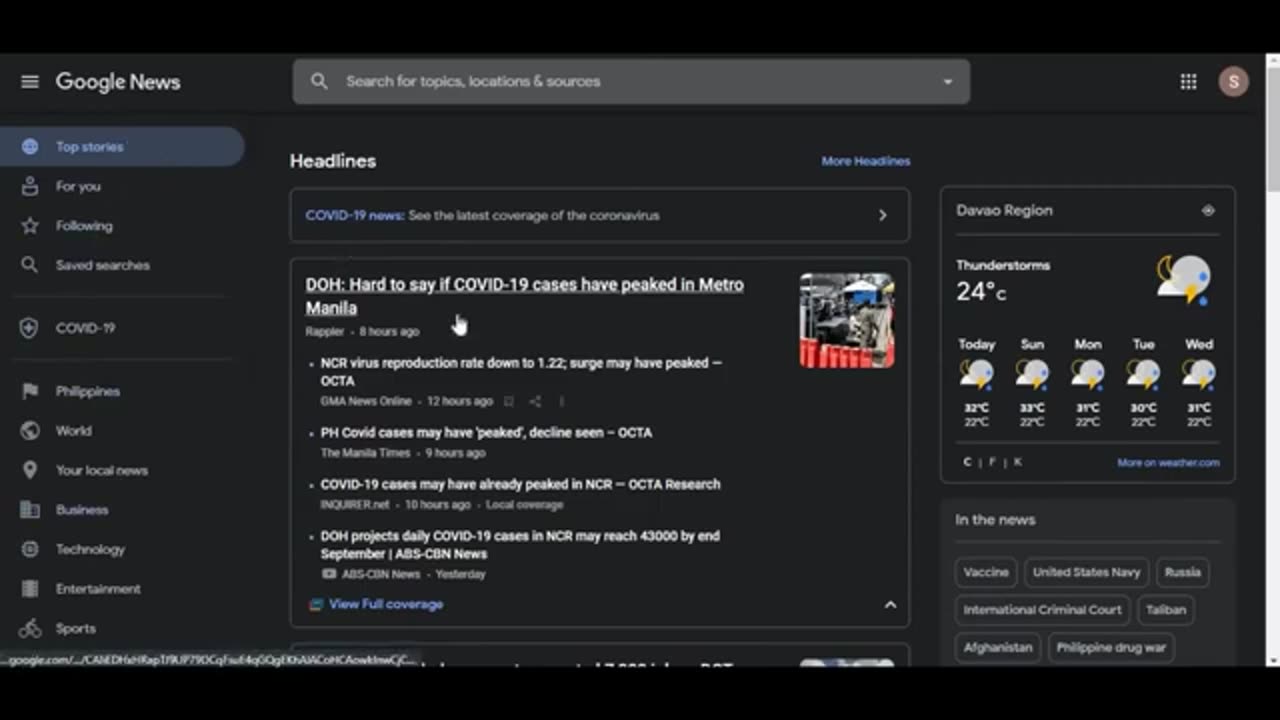Click the Philippines flag icon
This screenshot has width=1280, height=720.
coord(30,391)
